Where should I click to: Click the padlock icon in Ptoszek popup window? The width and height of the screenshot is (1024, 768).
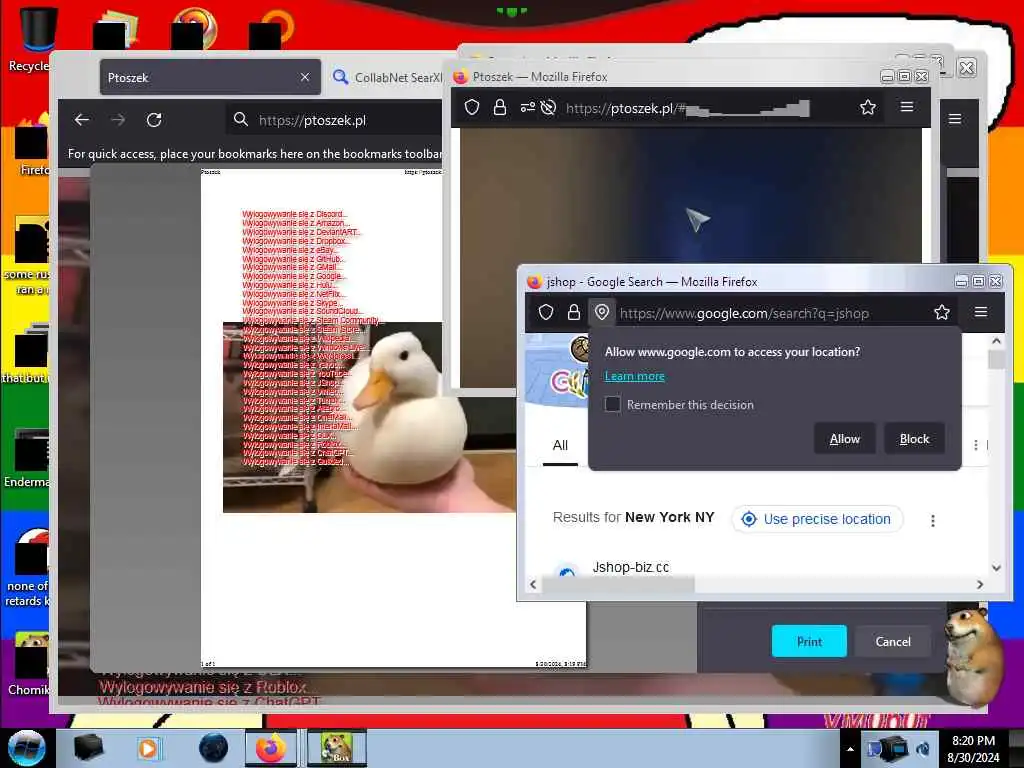pos(500,107)
